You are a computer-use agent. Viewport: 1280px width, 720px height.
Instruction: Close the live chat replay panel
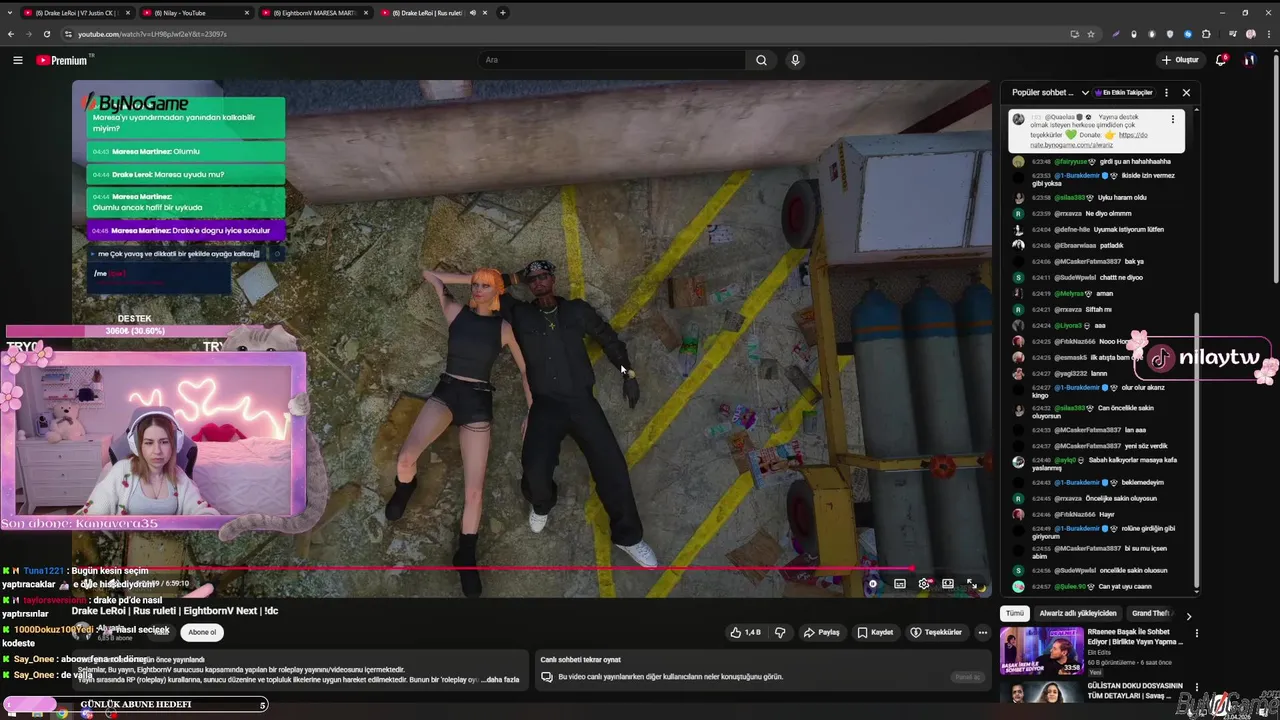tap(1186, 93)
